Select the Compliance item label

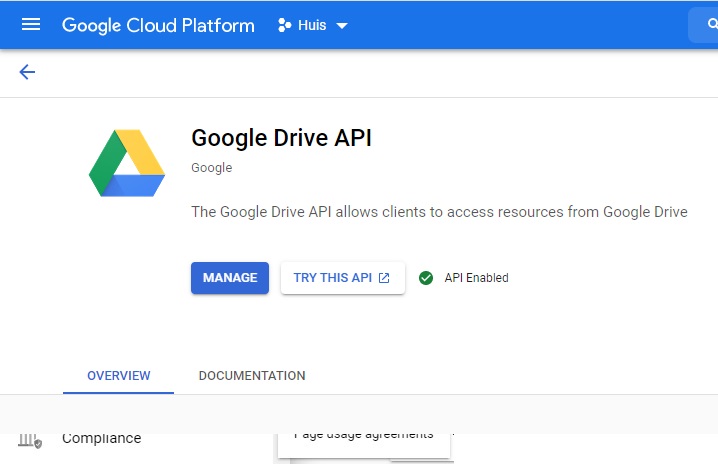pyautogui.click(x=101, y=439)
